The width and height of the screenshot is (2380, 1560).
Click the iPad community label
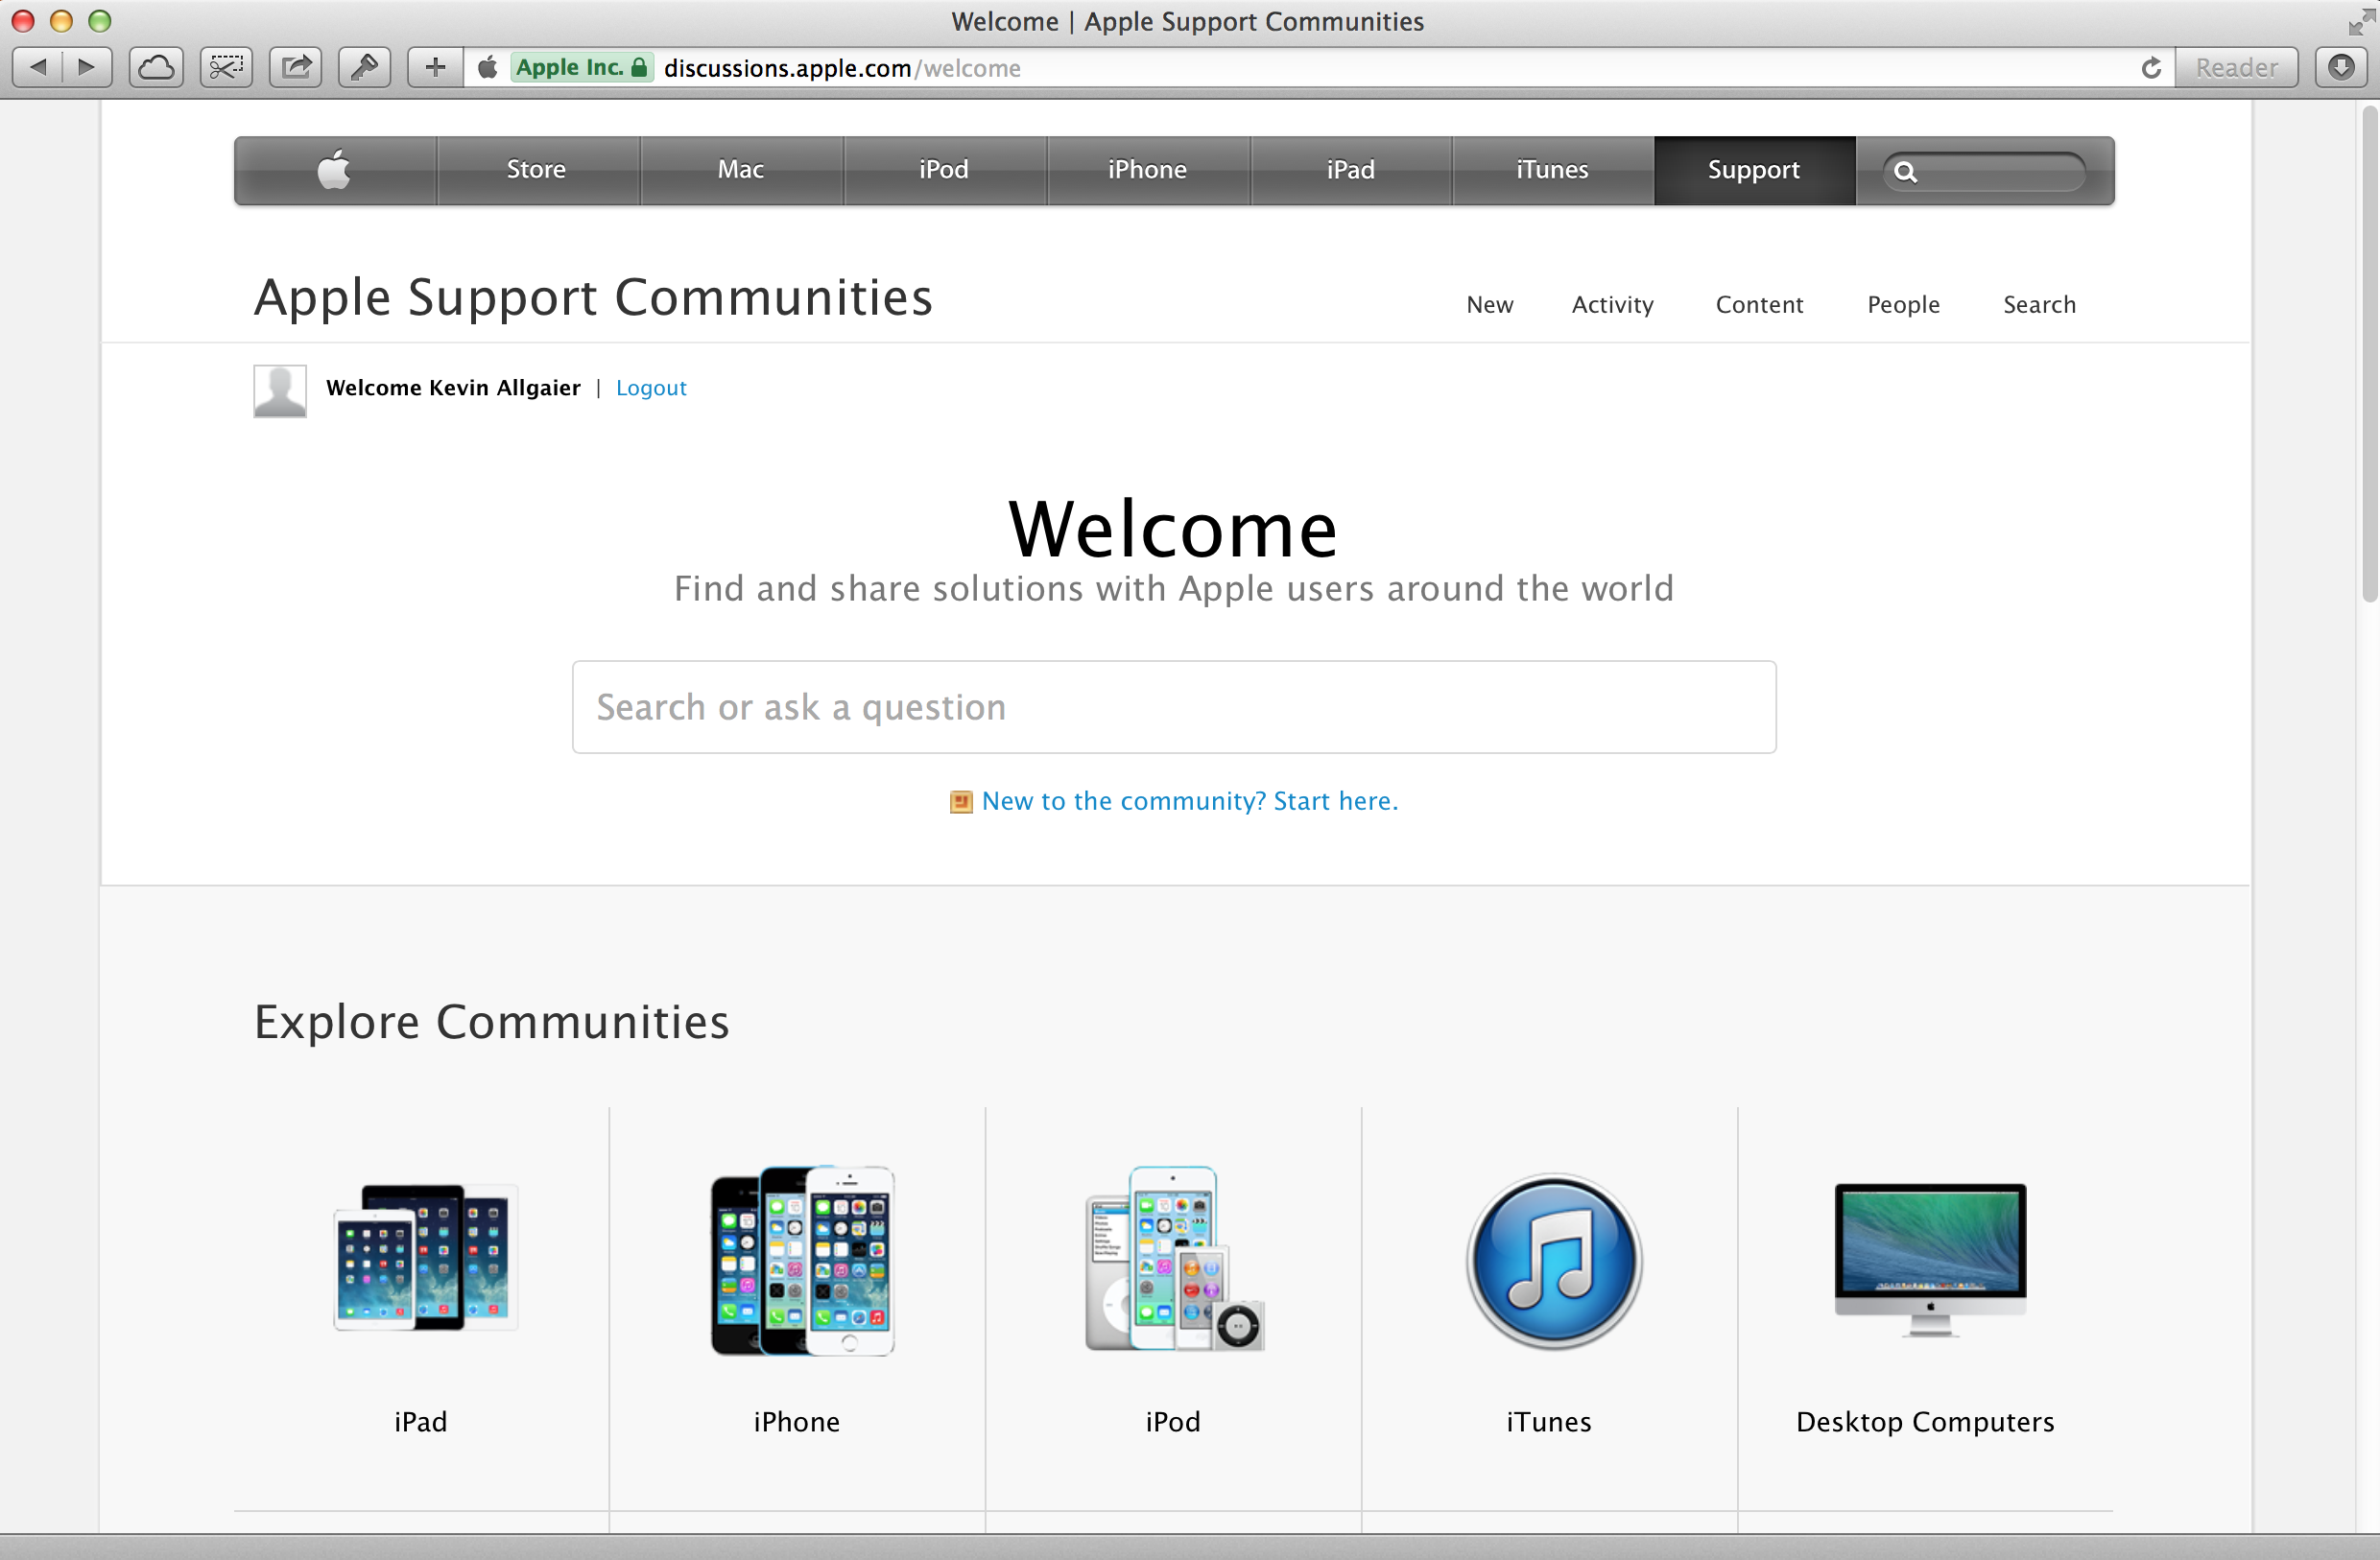pos(421,1422)
